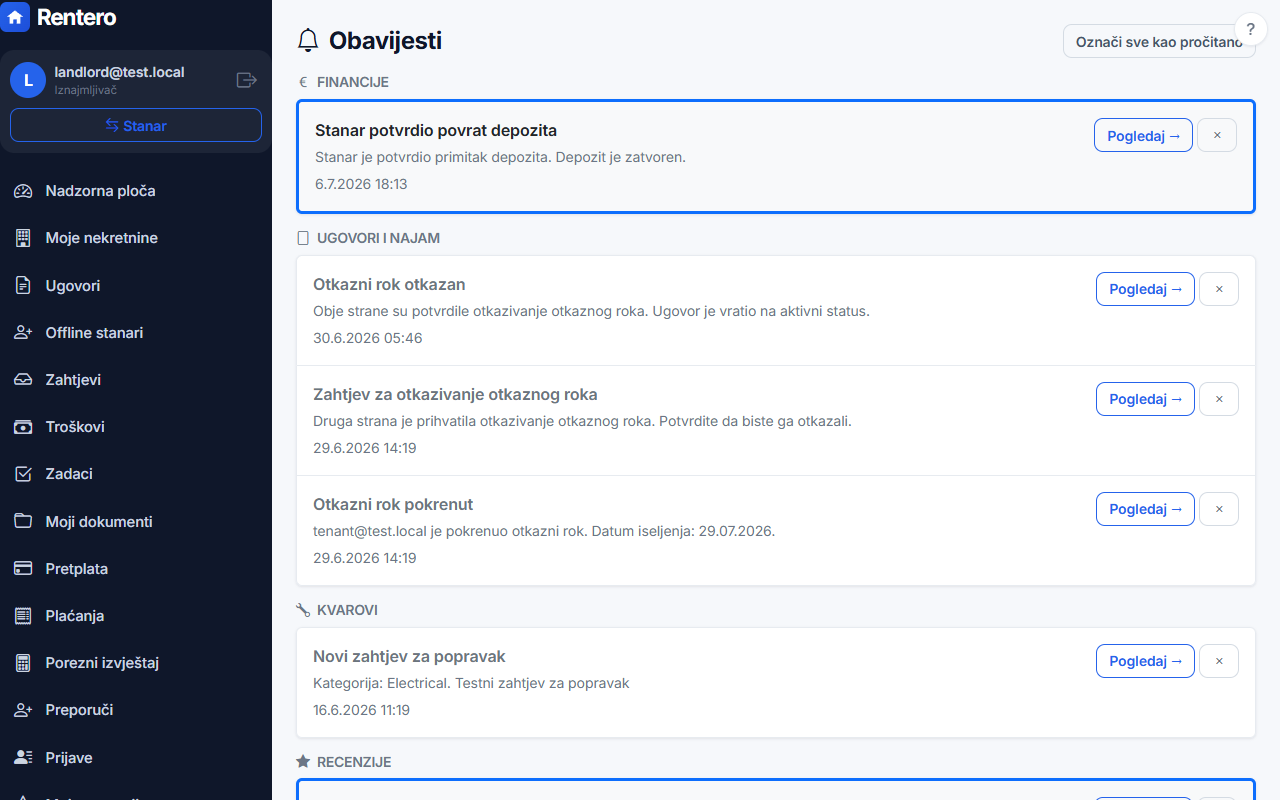1280x800 pixels.
Task: Dismiss the Otkazni rok otkazan notification
Action: tap(1219, 289)
